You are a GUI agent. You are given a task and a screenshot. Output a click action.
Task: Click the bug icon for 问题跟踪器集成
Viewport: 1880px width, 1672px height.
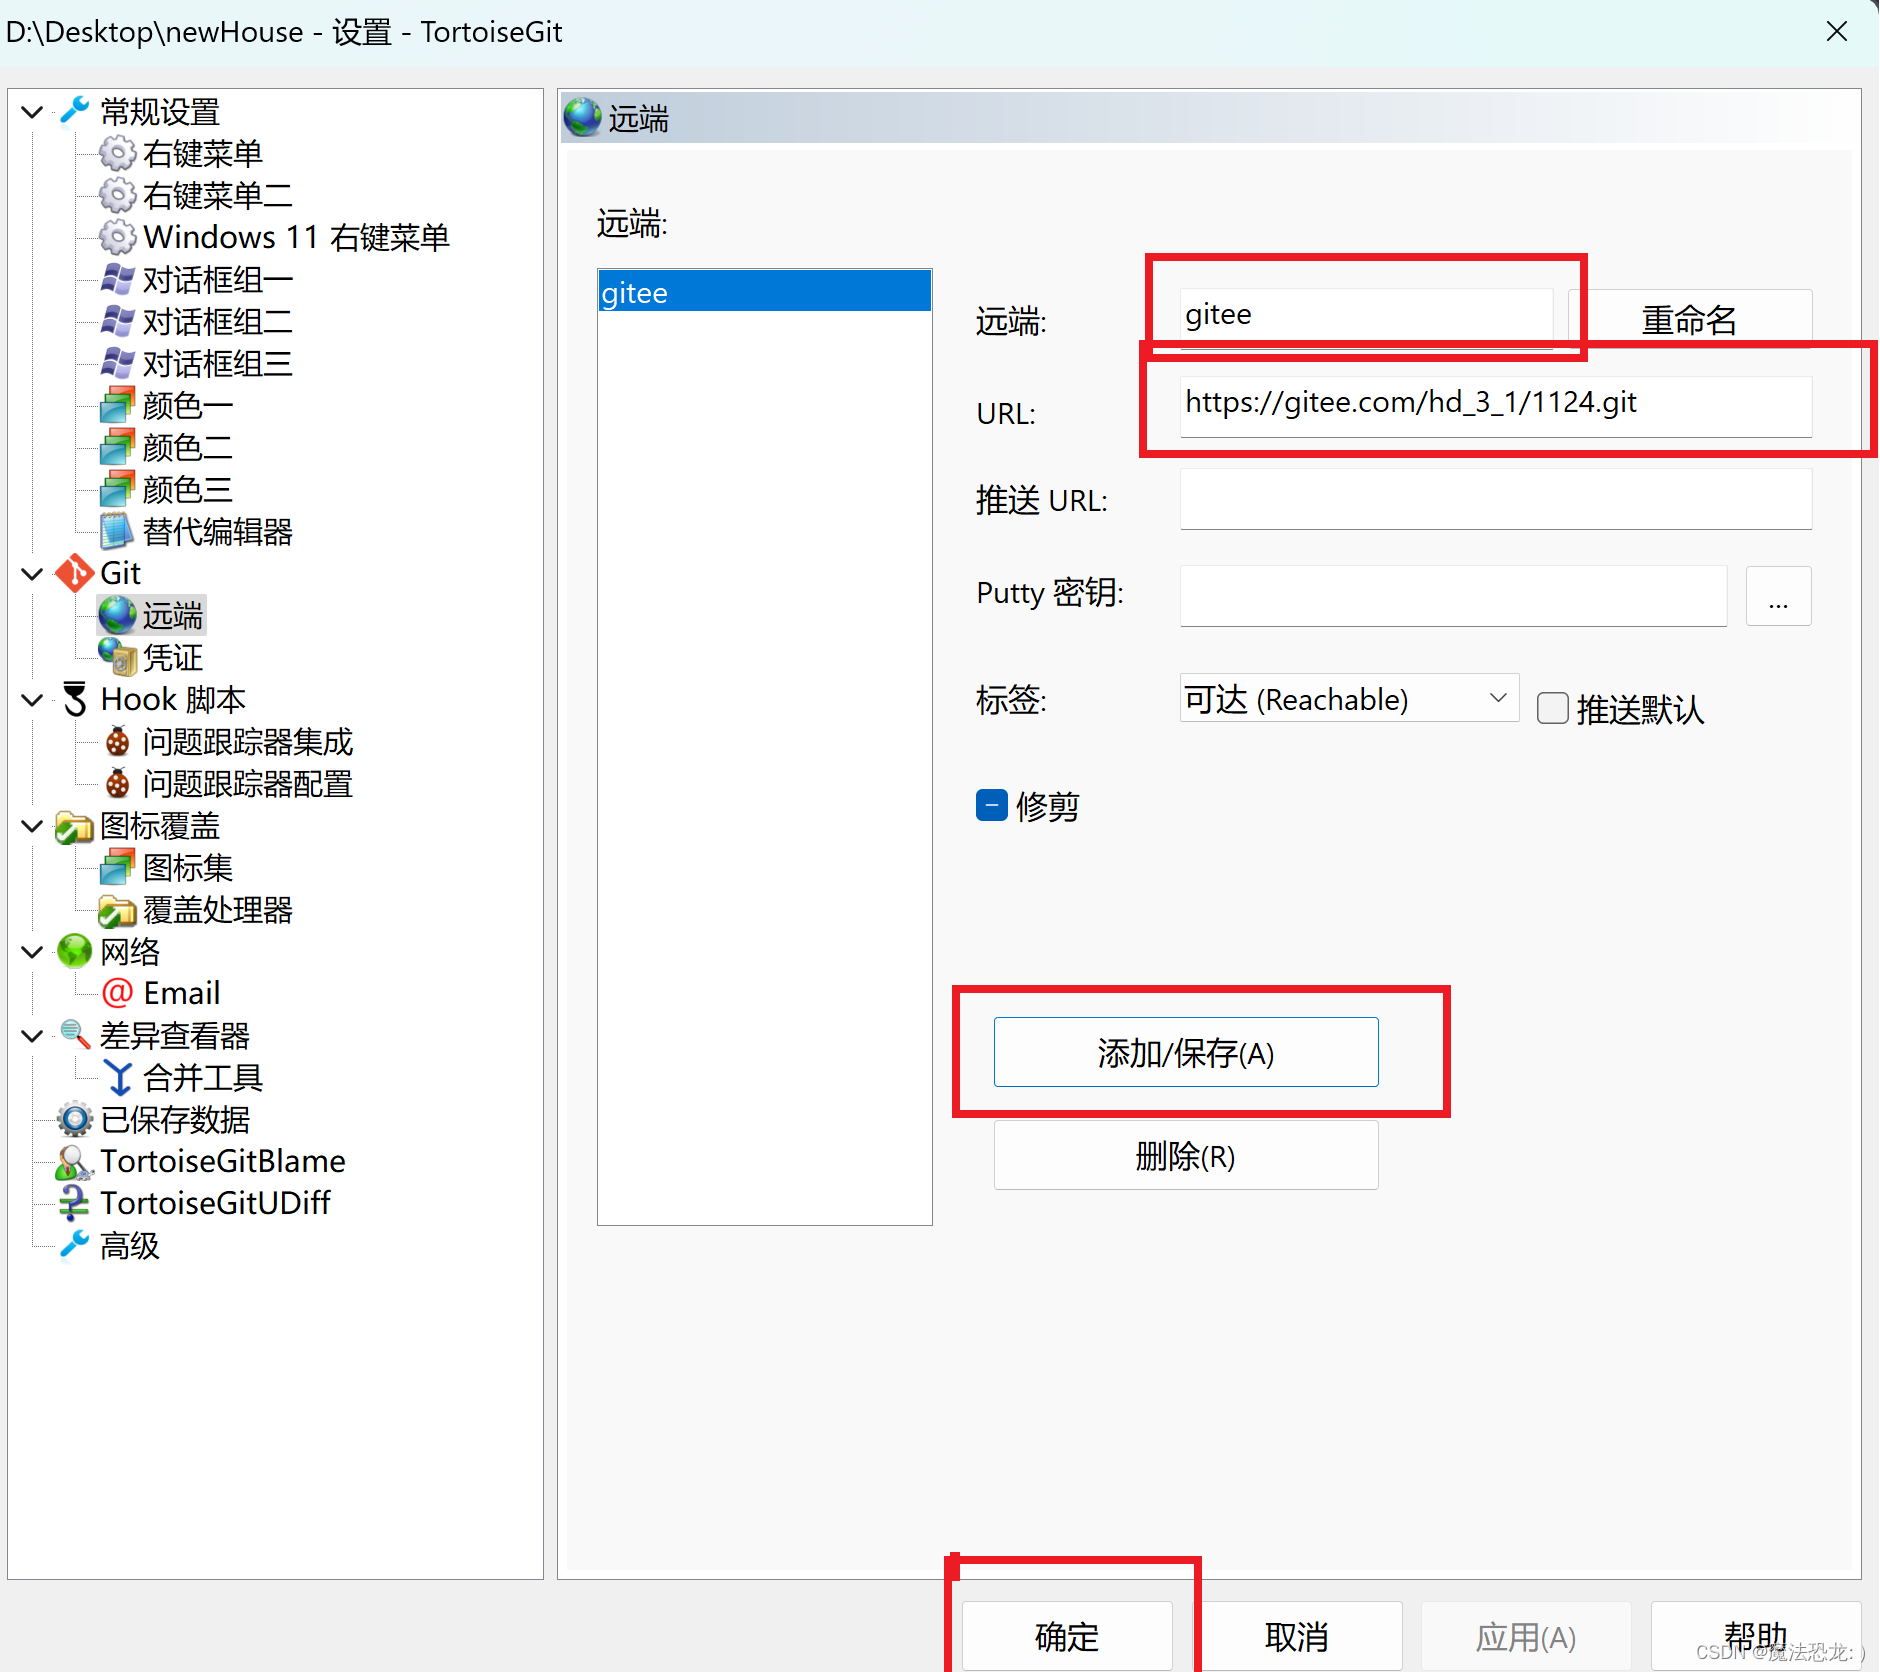pos(117,741)
